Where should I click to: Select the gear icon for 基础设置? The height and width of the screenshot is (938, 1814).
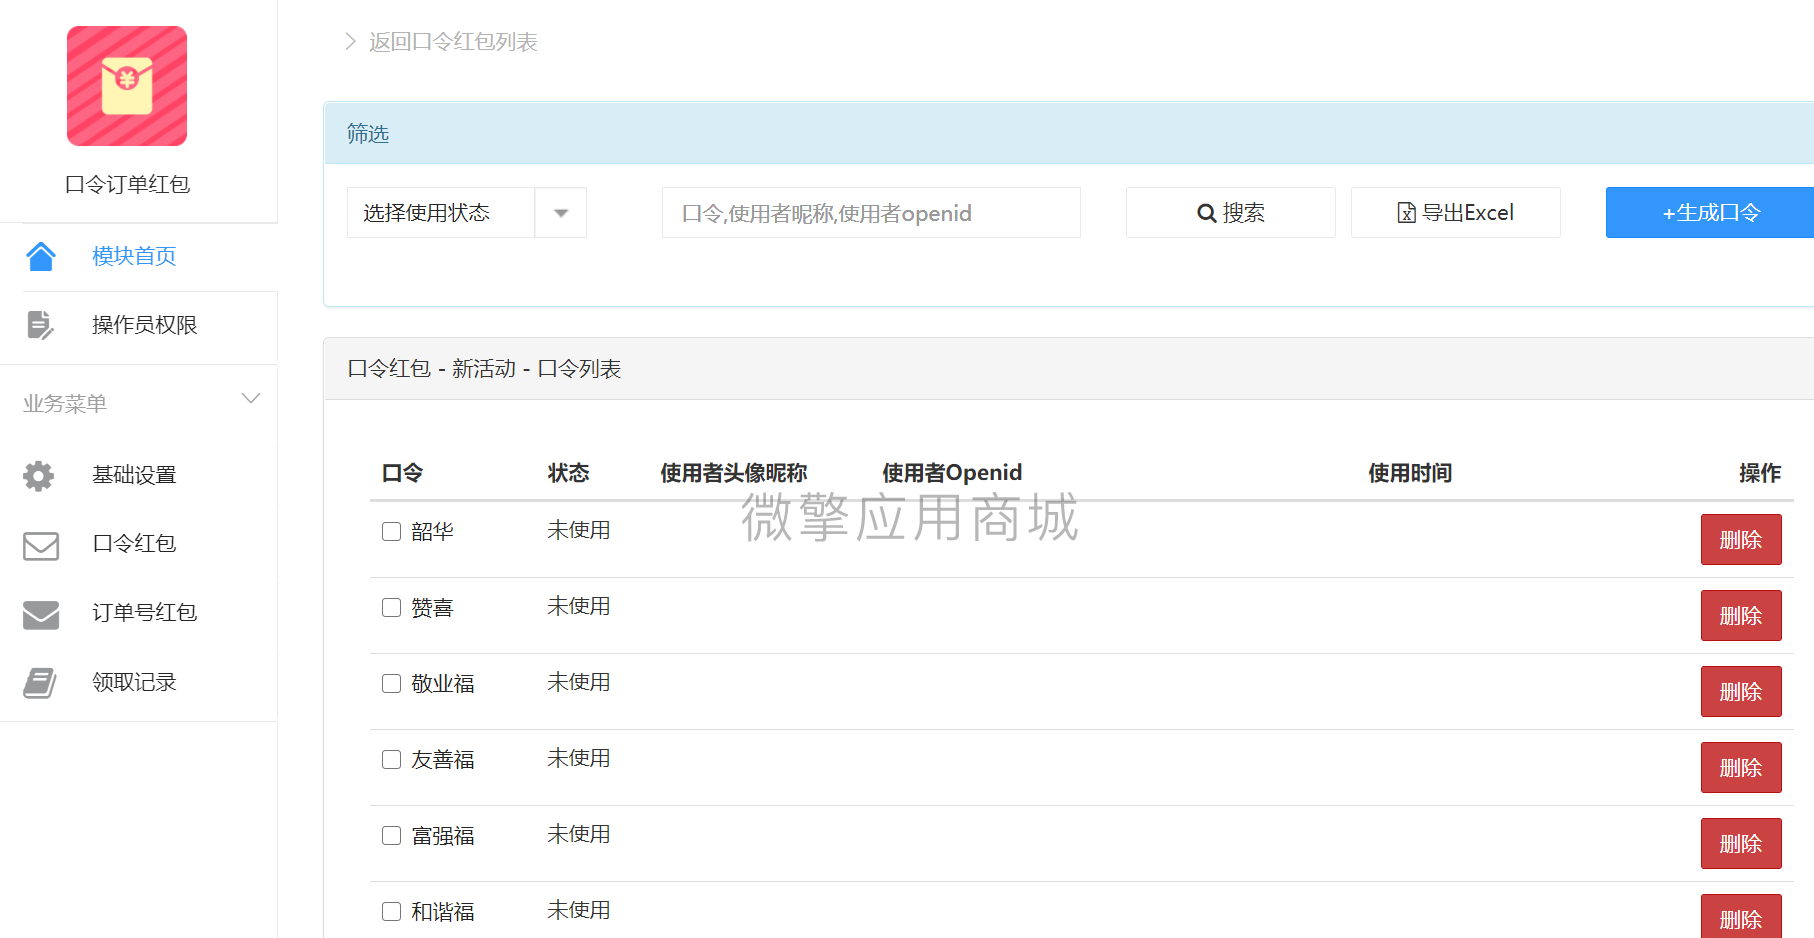[39, 475]
